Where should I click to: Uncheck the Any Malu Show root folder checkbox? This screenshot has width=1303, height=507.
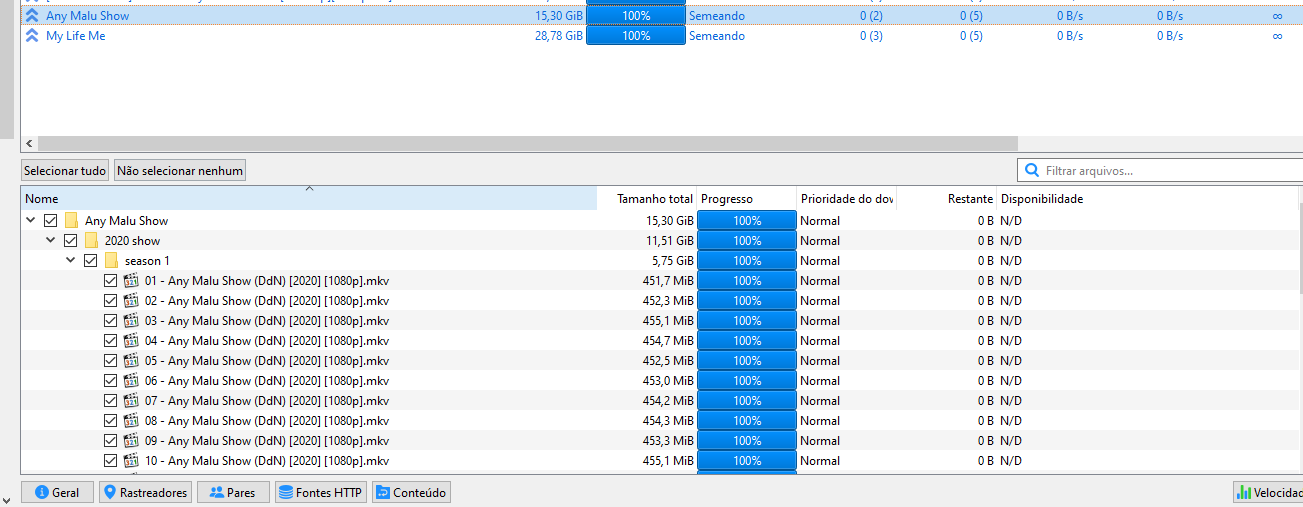click(51, 221)
